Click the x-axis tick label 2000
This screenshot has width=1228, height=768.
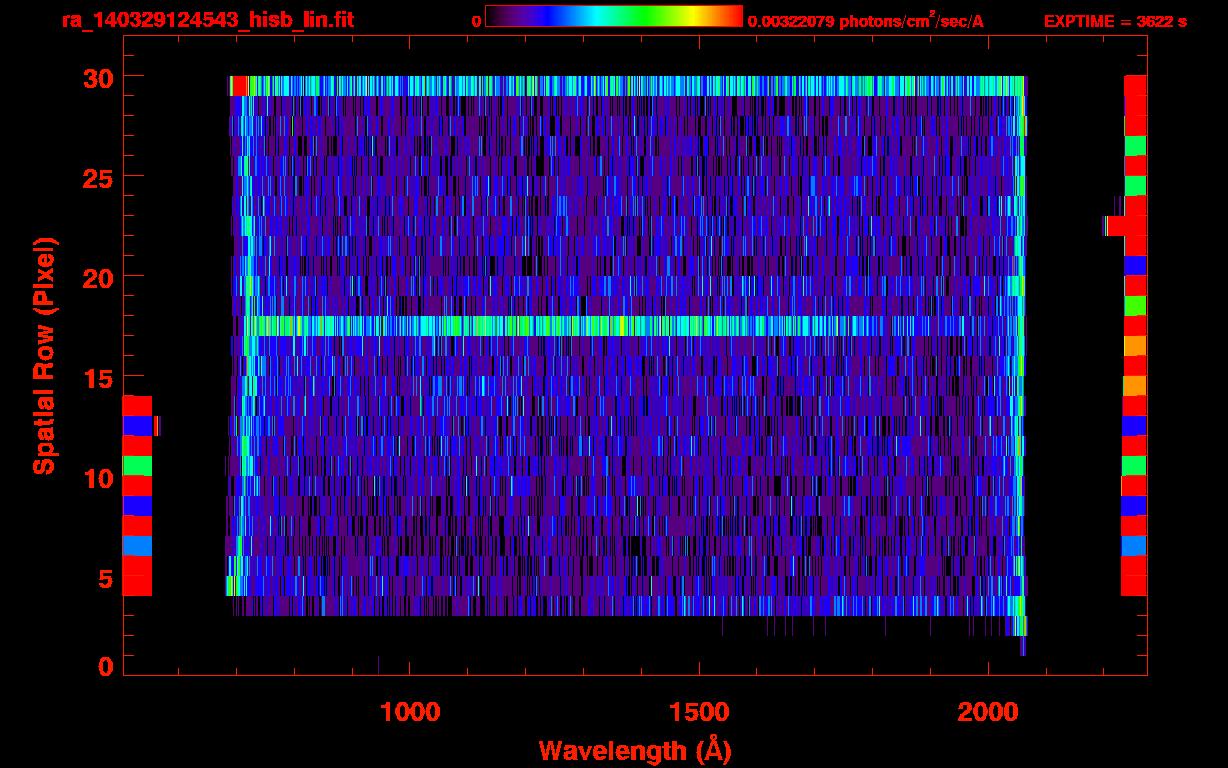988,712
